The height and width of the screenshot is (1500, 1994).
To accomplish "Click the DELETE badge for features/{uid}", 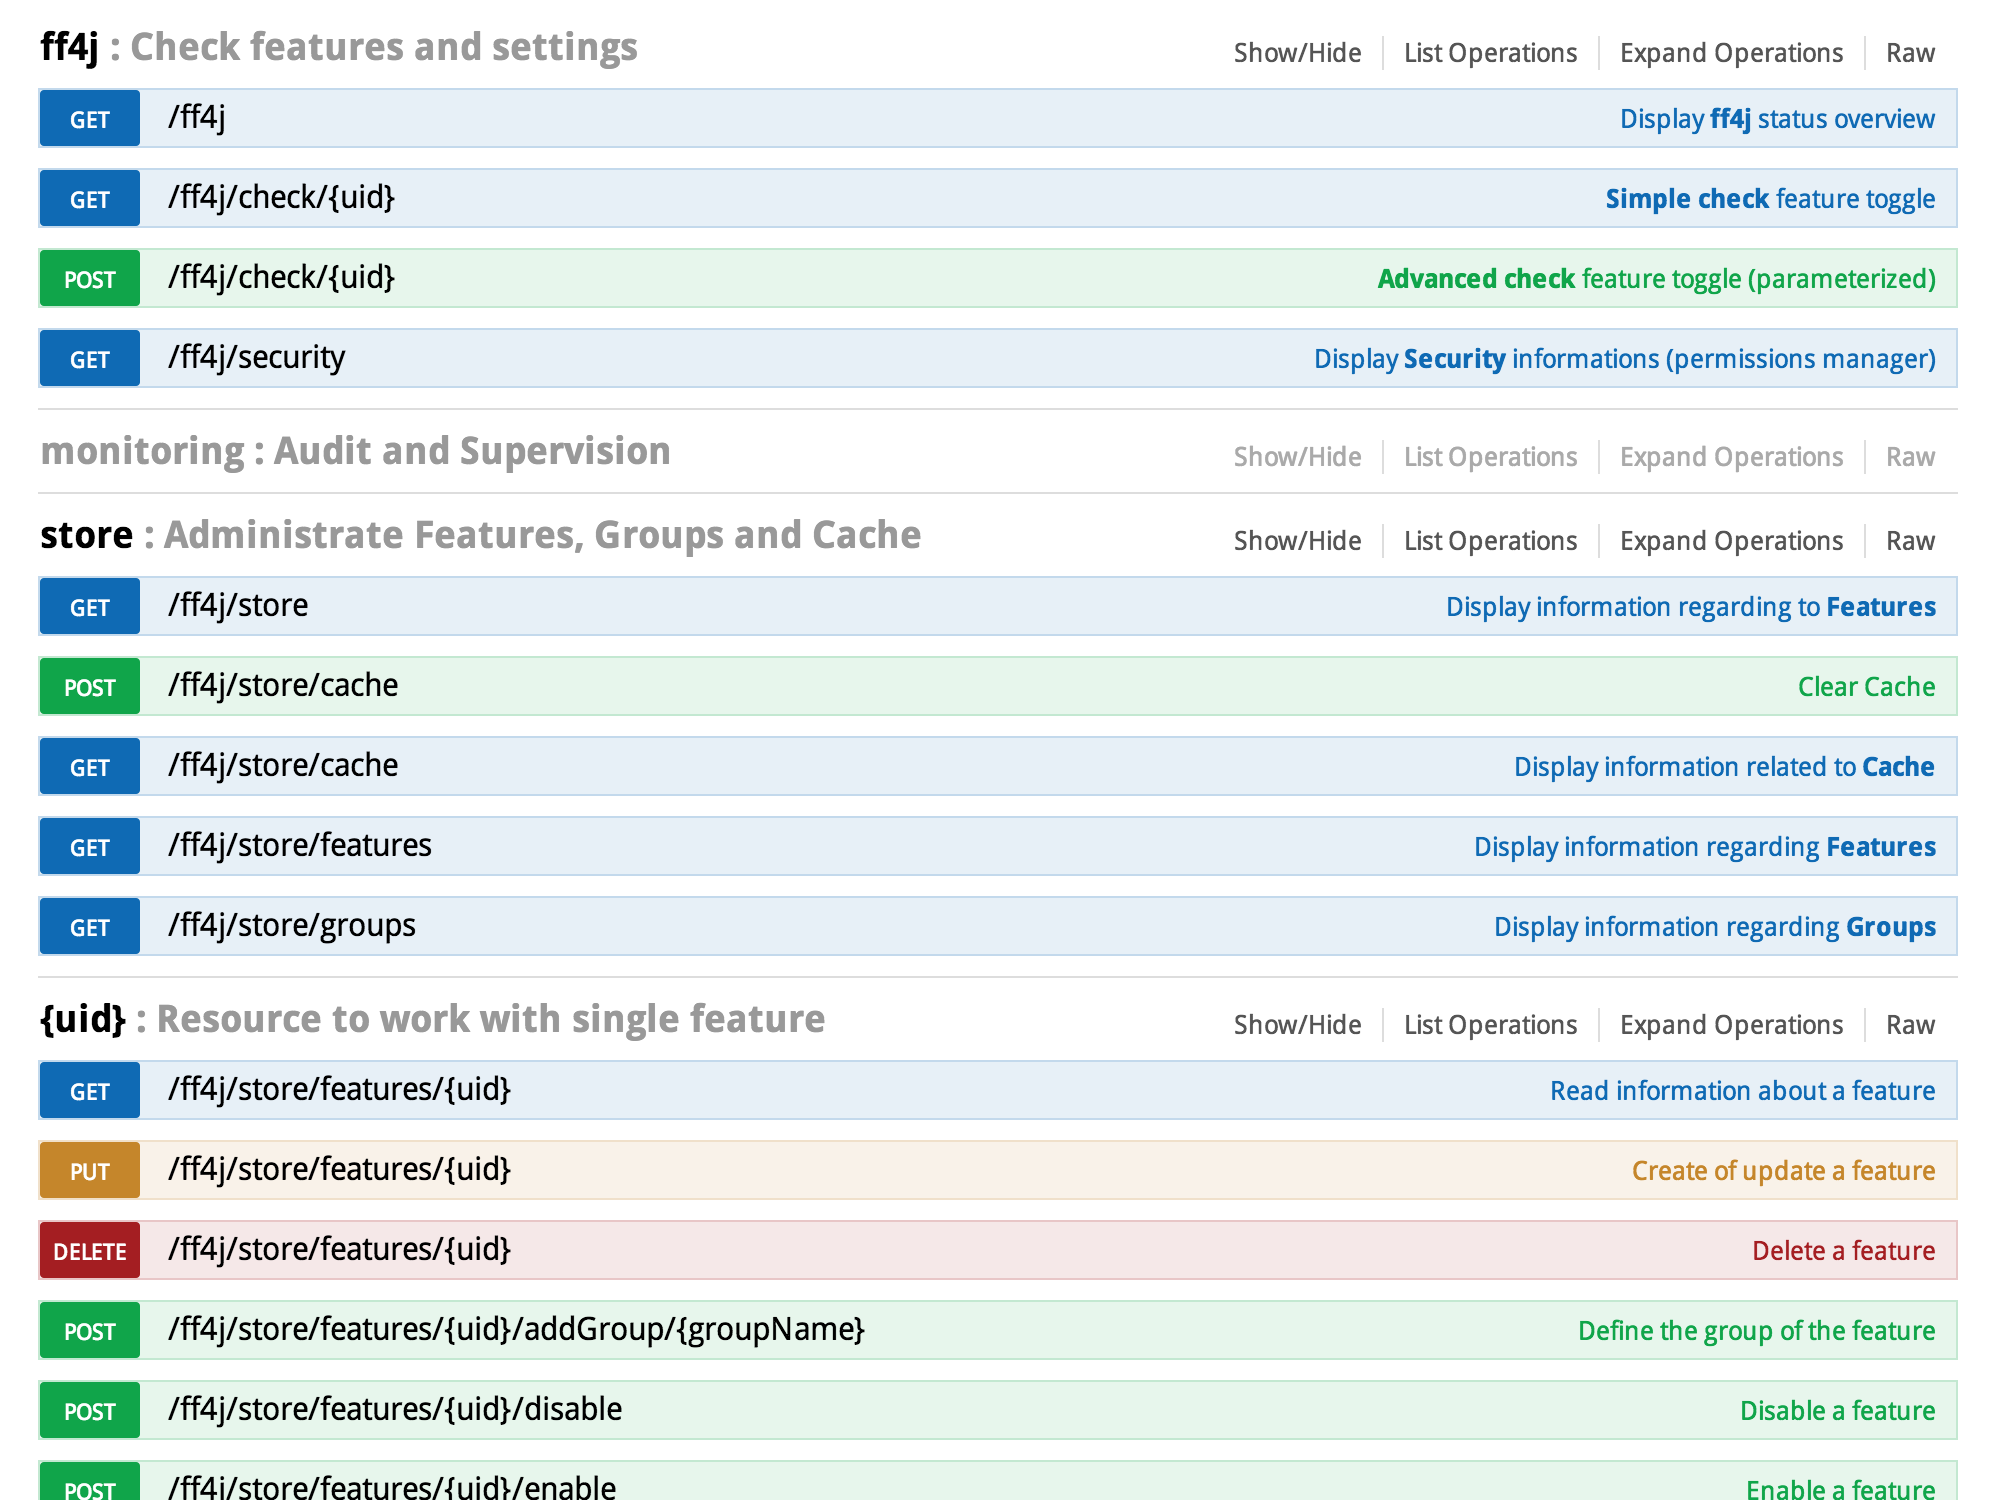I will pos(89,1251).
